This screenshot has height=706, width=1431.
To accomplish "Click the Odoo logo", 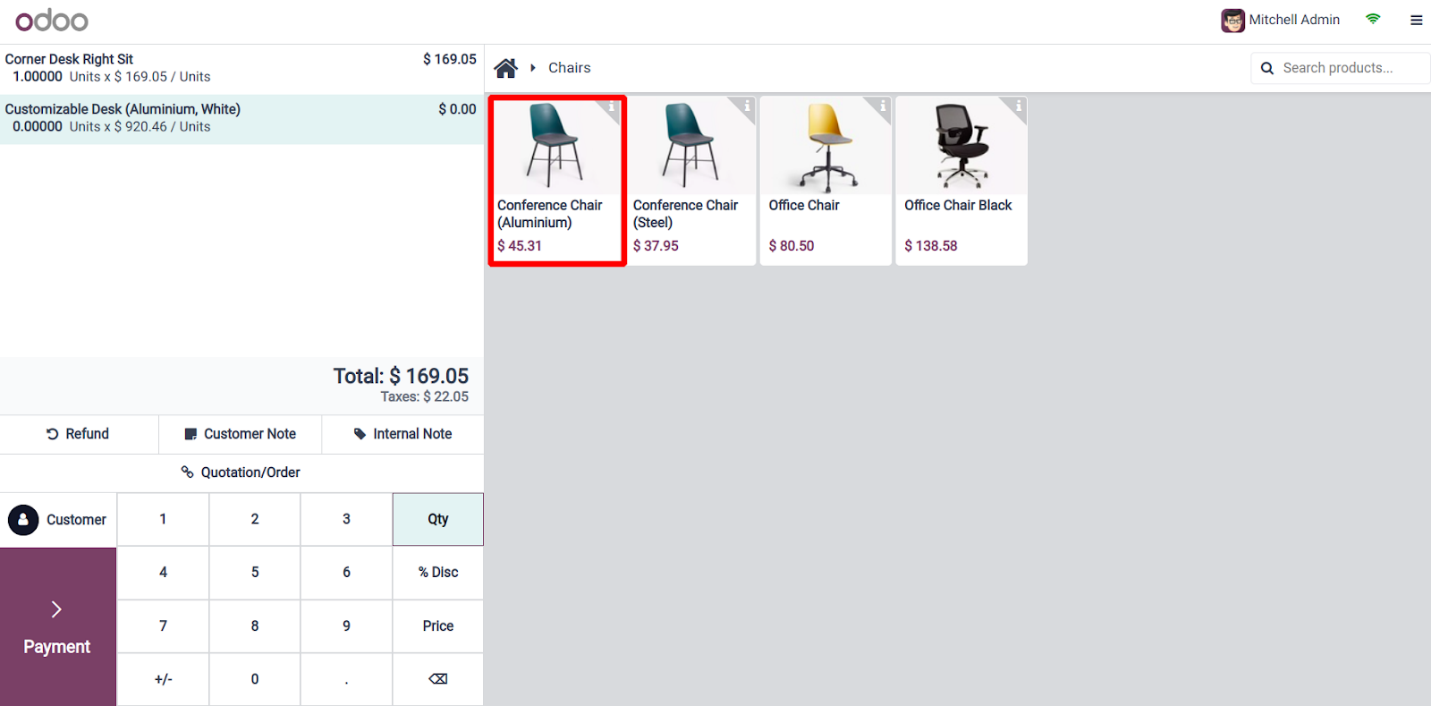I will [x=52, y=20].
